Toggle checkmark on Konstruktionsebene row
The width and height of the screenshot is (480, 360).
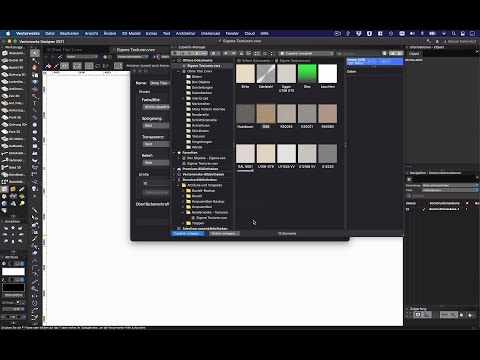pyautogui.click(x=424, y=209)
